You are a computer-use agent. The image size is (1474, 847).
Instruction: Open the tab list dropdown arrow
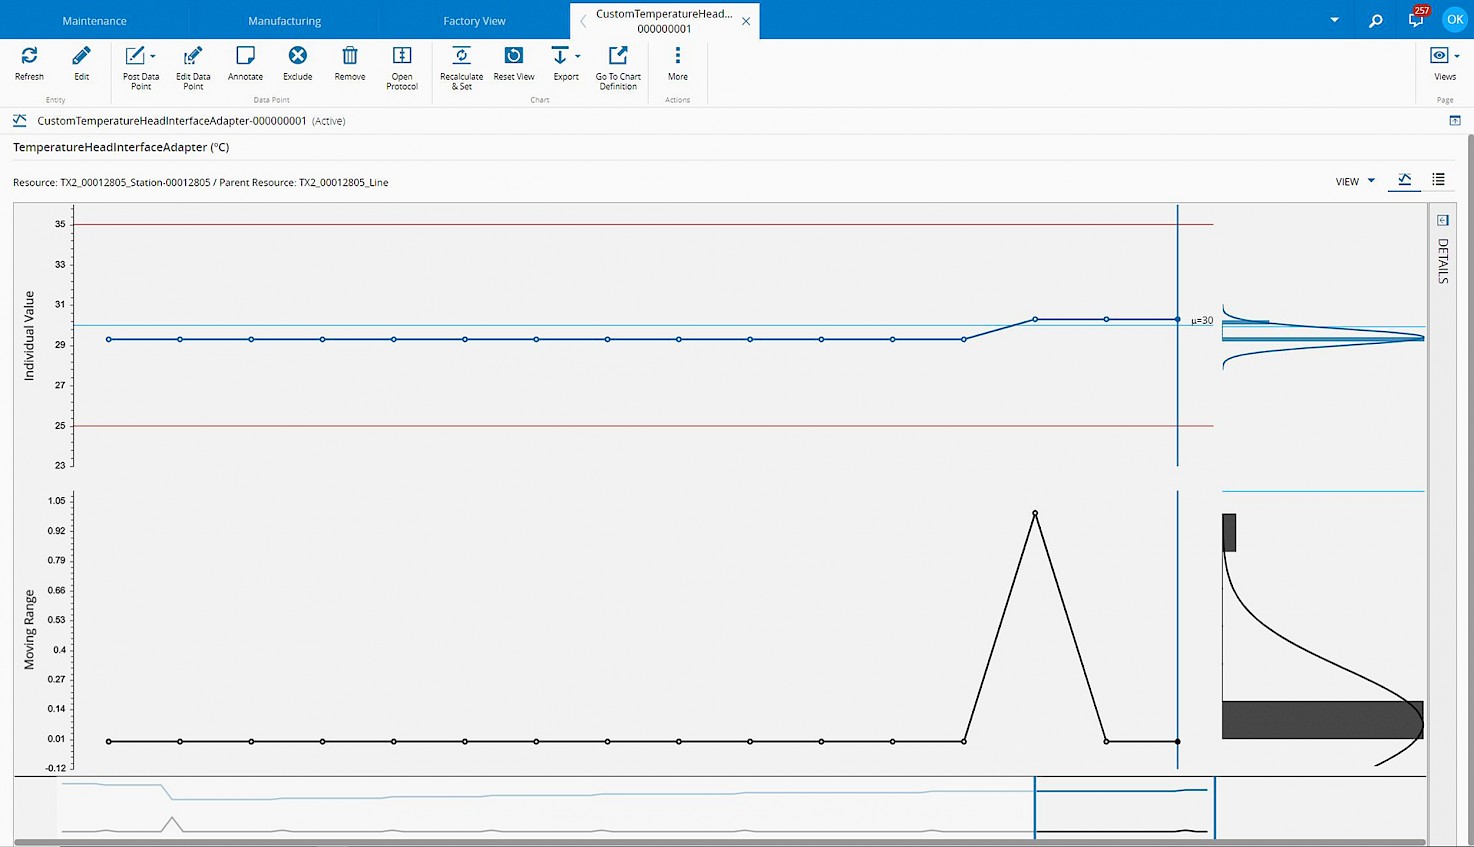point(1334,20)
